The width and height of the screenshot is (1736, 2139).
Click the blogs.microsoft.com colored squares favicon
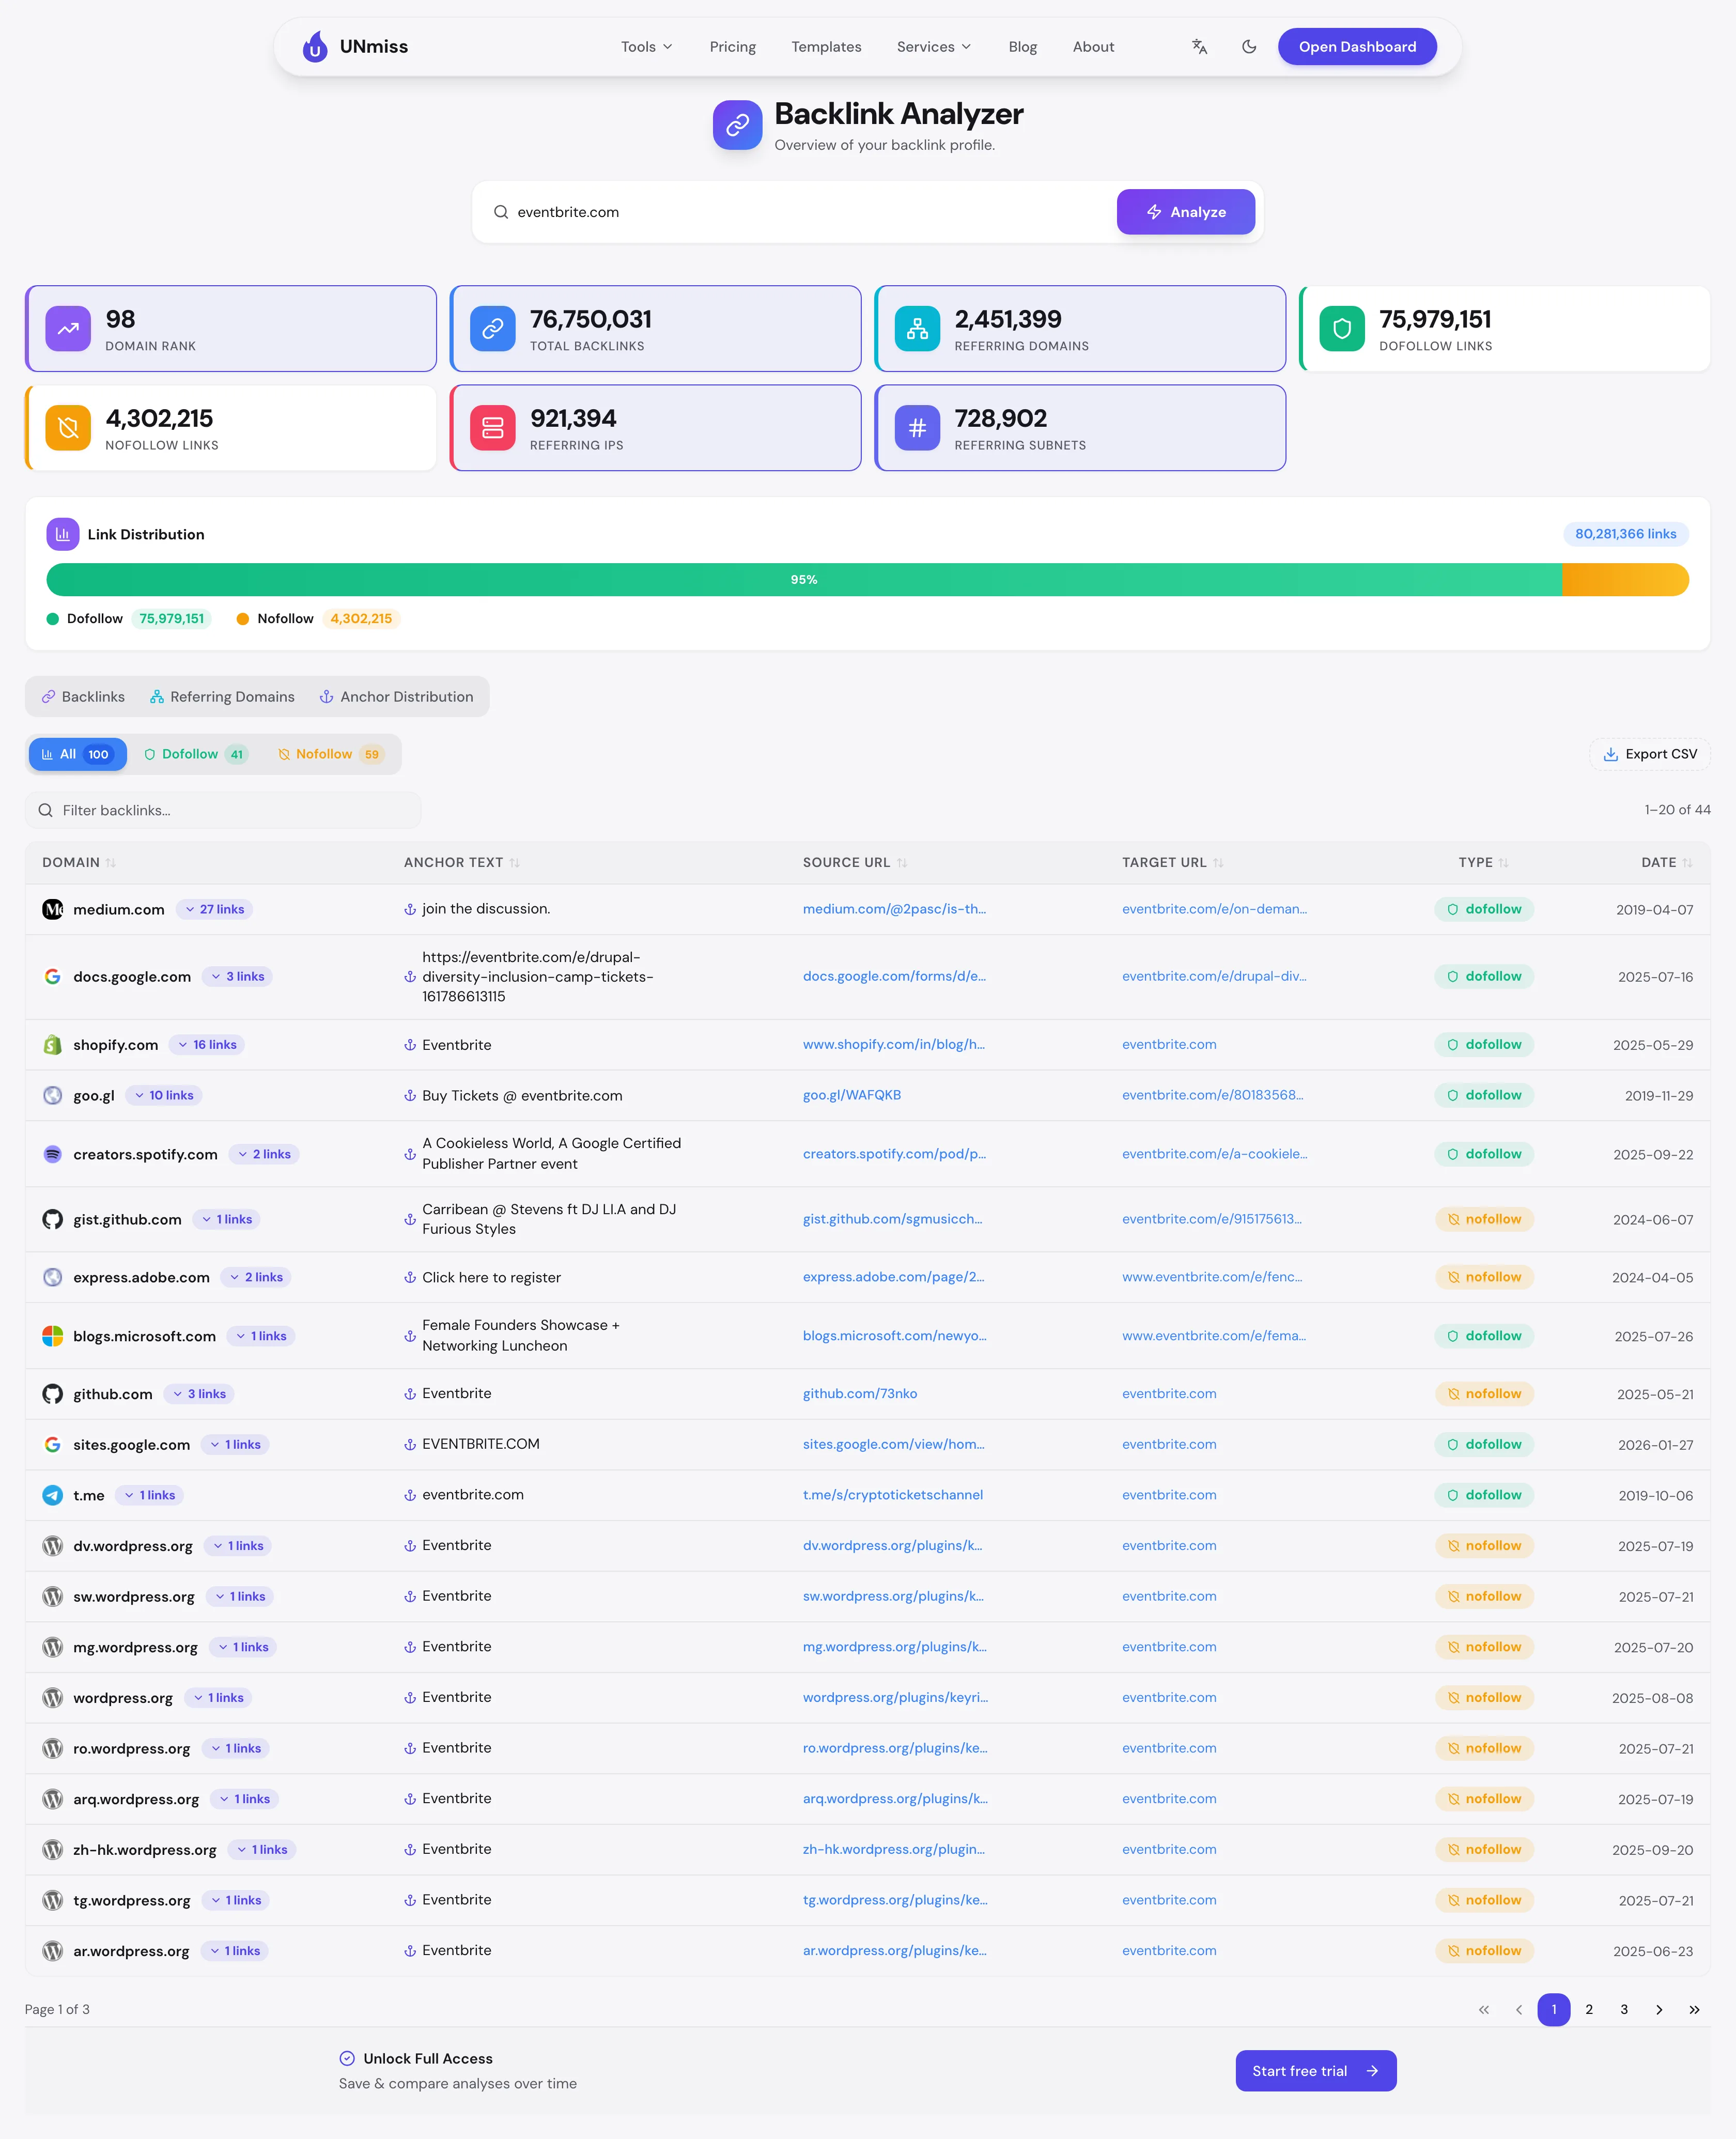[x=53, y=1336]
